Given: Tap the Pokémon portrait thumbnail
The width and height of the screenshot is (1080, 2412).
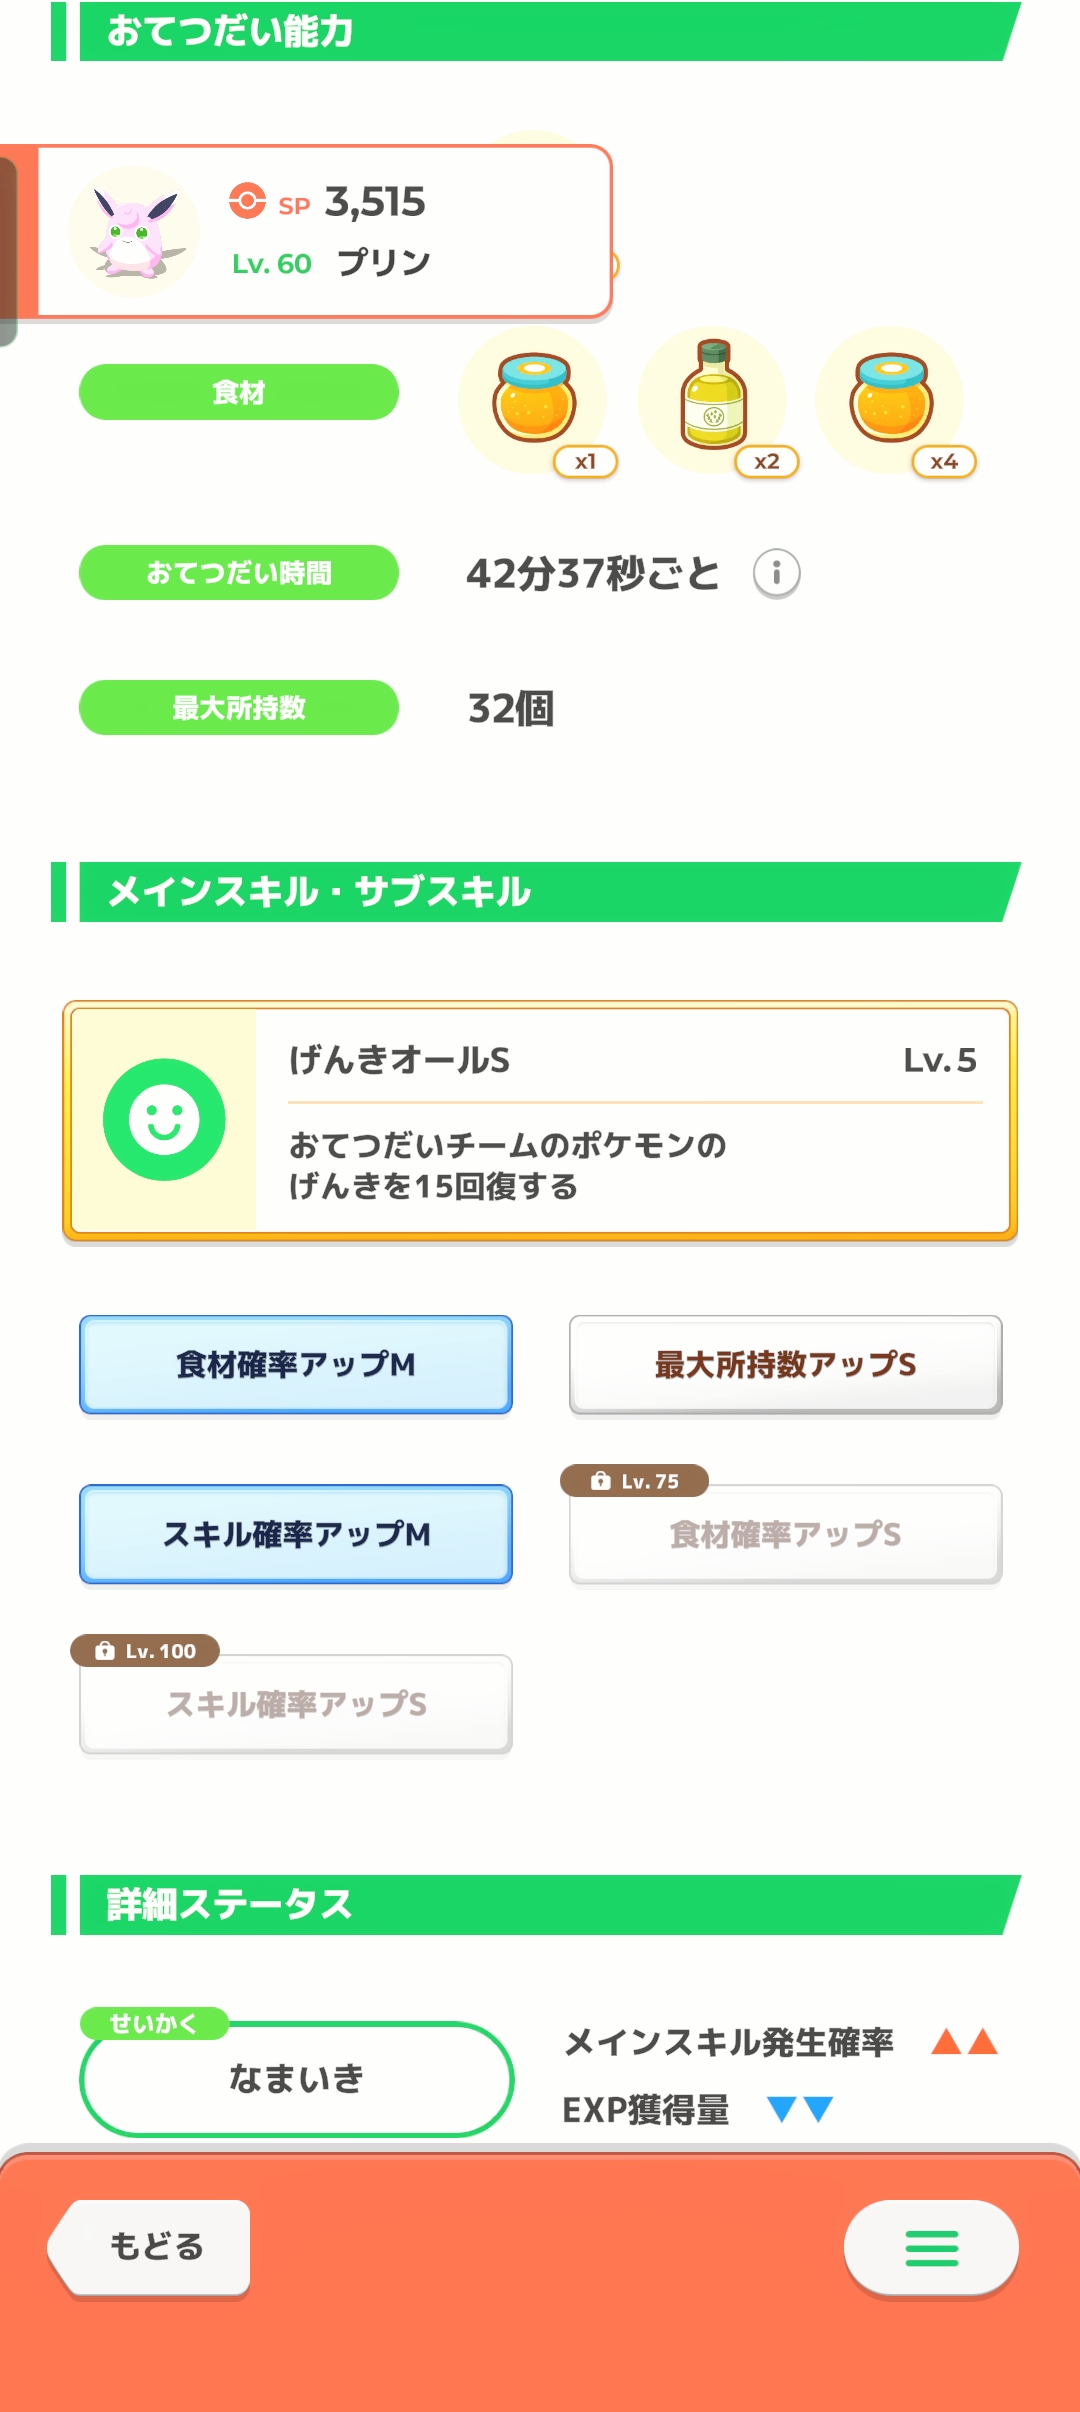Looking at the screenshot, I should (x=133, y=232).
